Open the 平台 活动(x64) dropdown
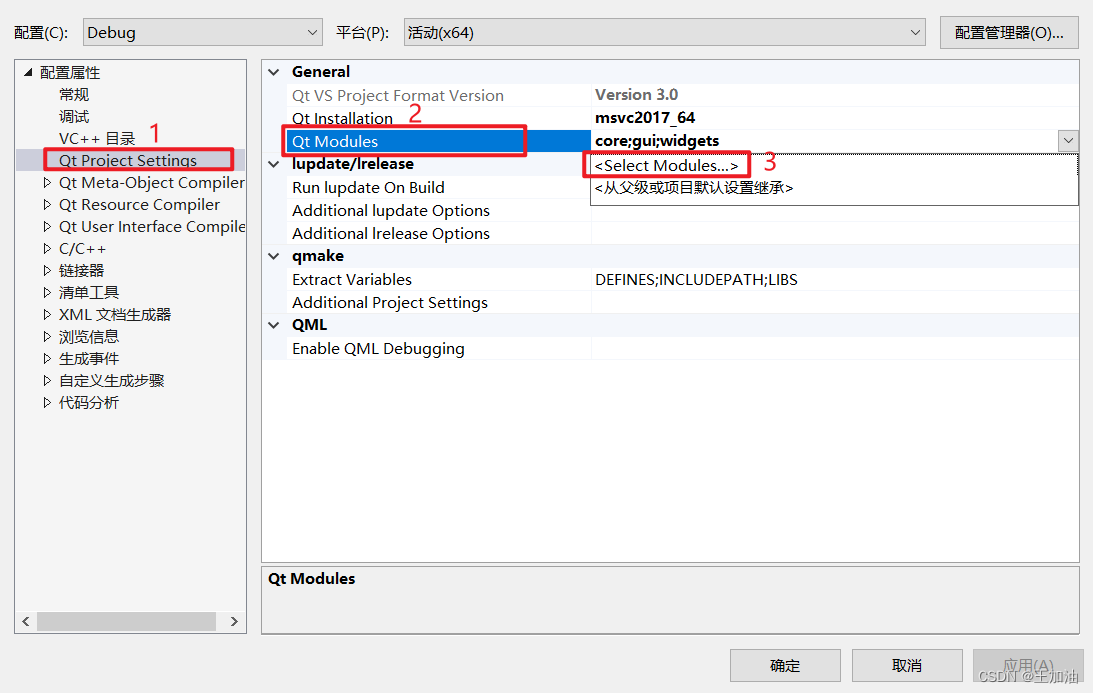This screenshot has height=693, width=1093. coord(664,33)
